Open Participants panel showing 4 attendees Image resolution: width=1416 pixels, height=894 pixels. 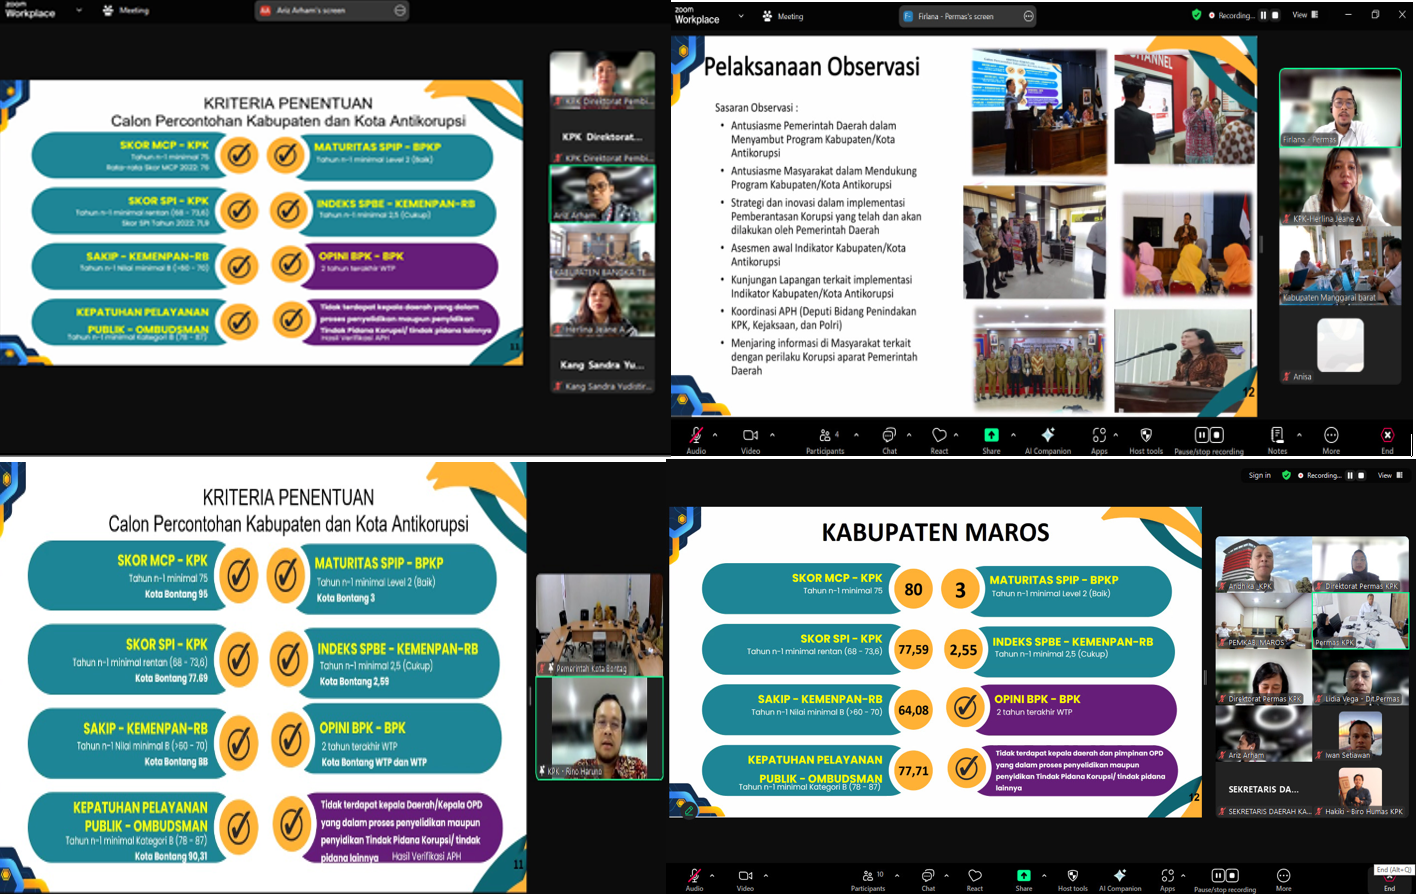[825, 436]
